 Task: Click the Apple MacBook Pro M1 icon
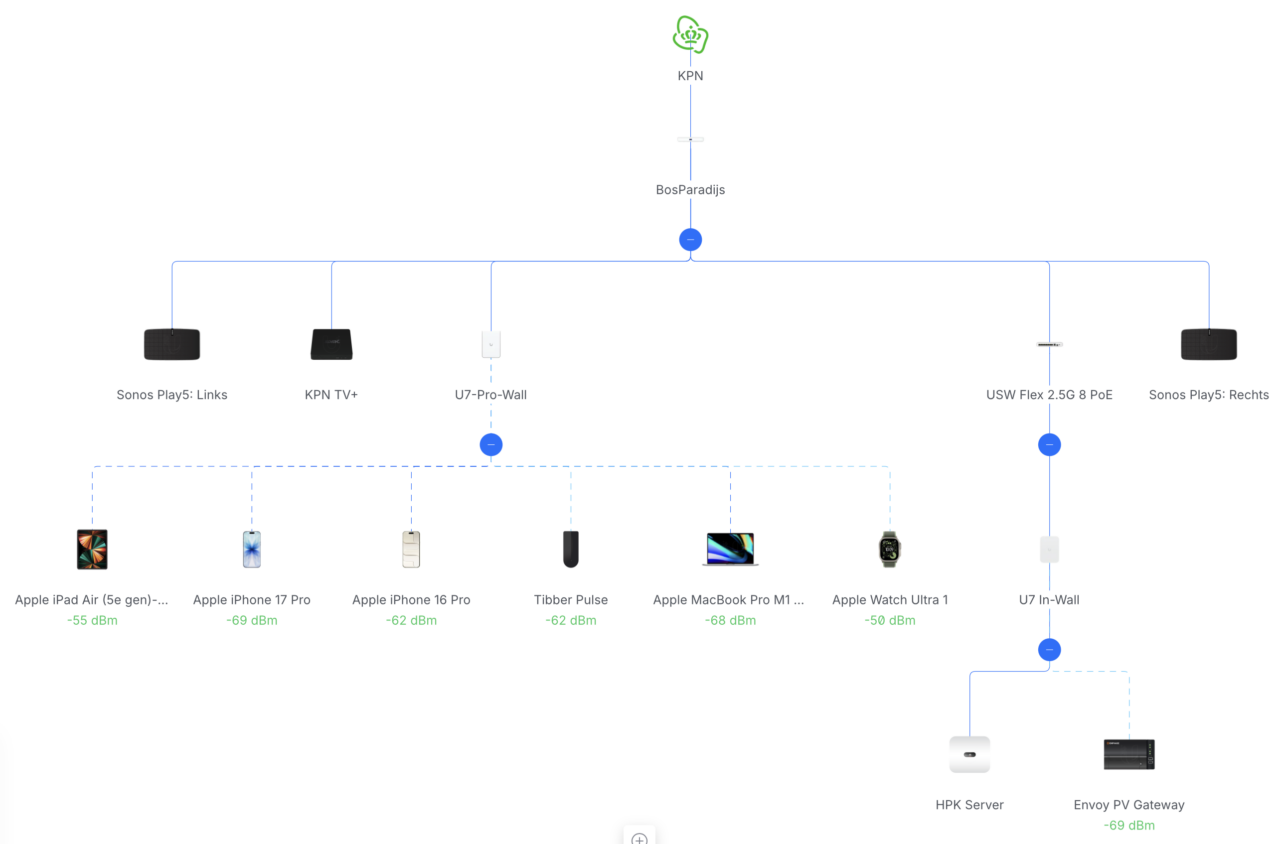[x=730, y=549]
